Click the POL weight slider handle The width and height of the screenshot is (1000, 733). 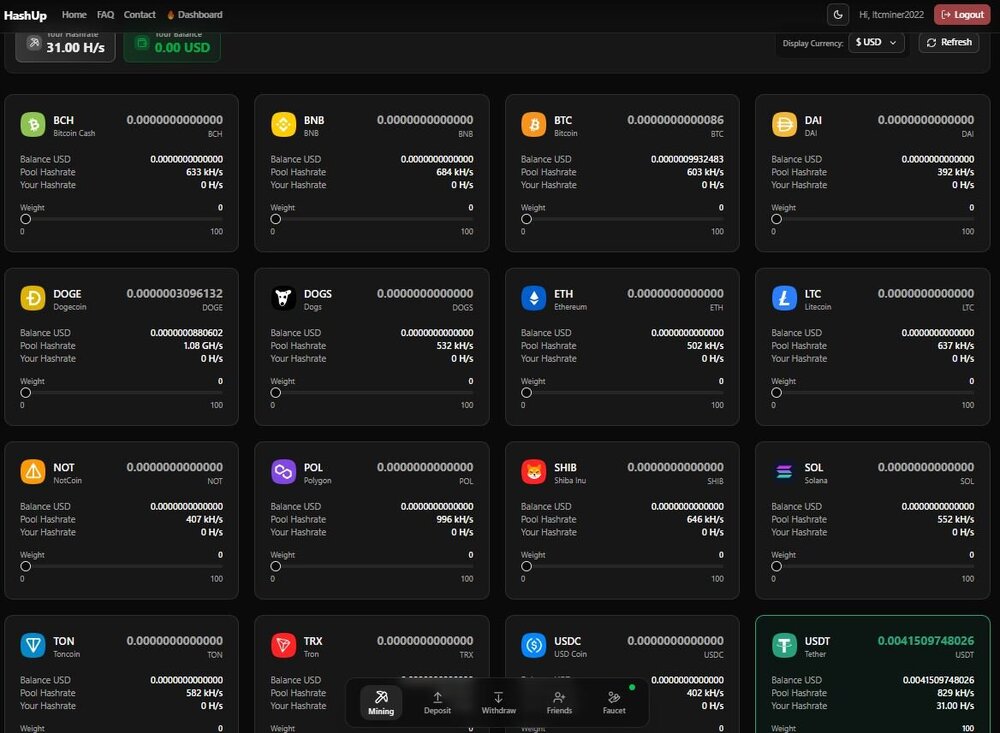(x=276, y=566)
